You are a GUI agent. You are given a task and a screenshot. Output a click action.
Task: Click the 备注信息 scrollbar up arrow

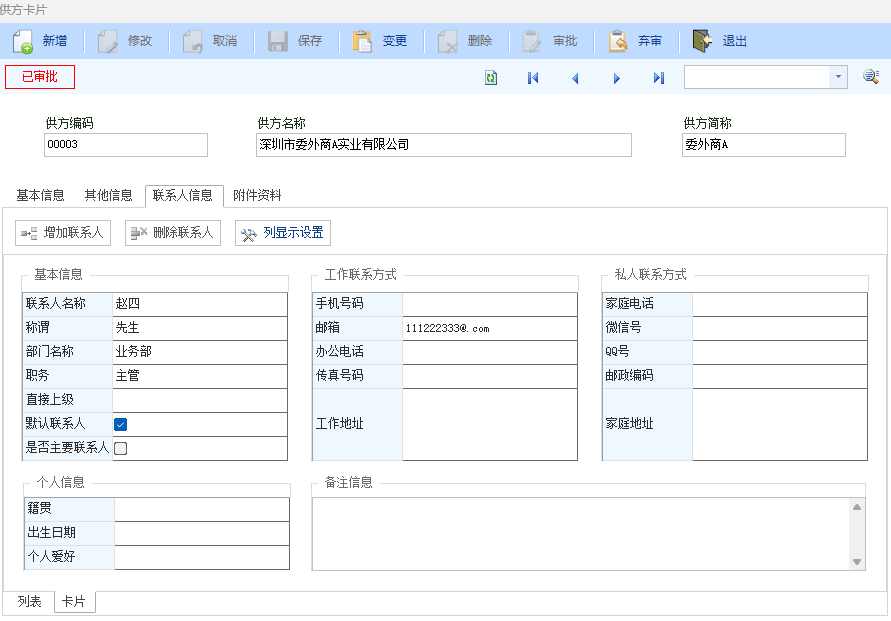[x=857, y=507]
